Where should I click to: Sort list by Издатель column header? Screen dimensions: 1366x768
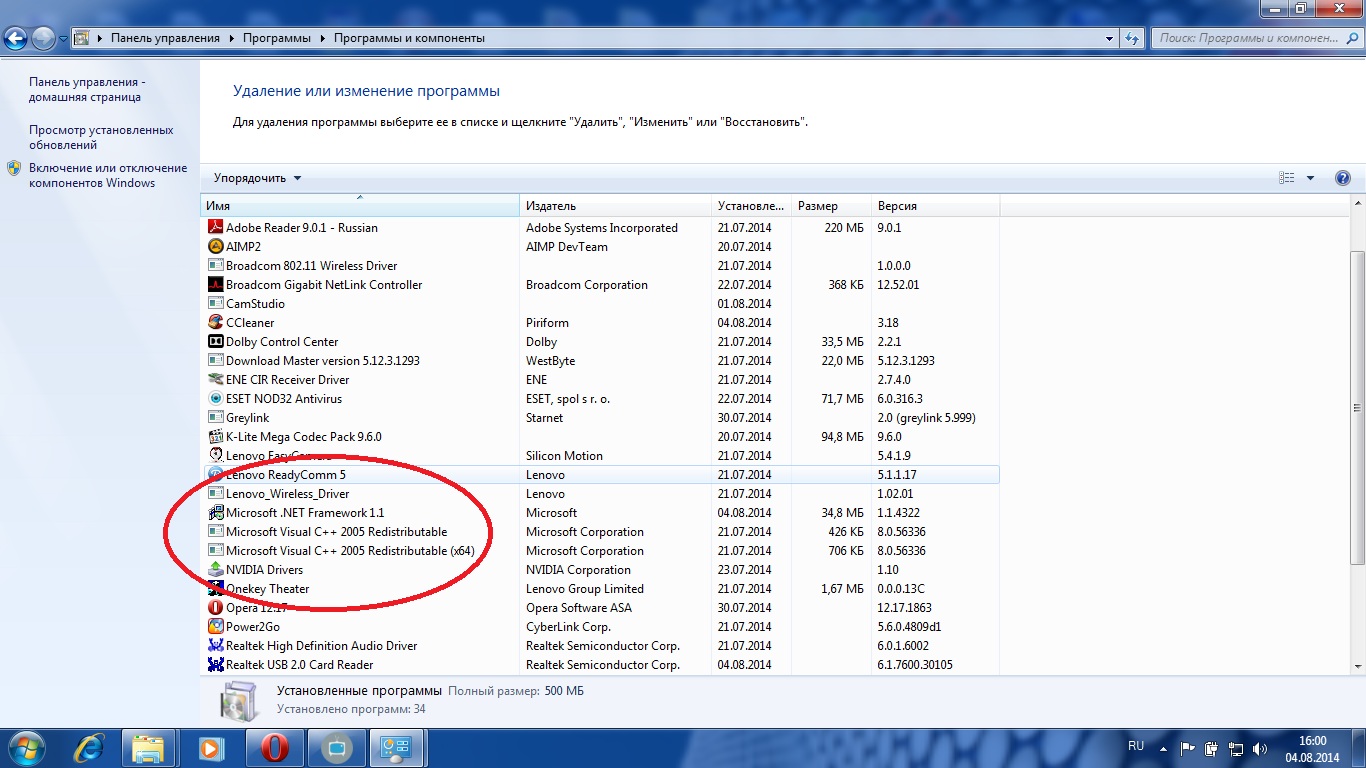click(551, 206)
